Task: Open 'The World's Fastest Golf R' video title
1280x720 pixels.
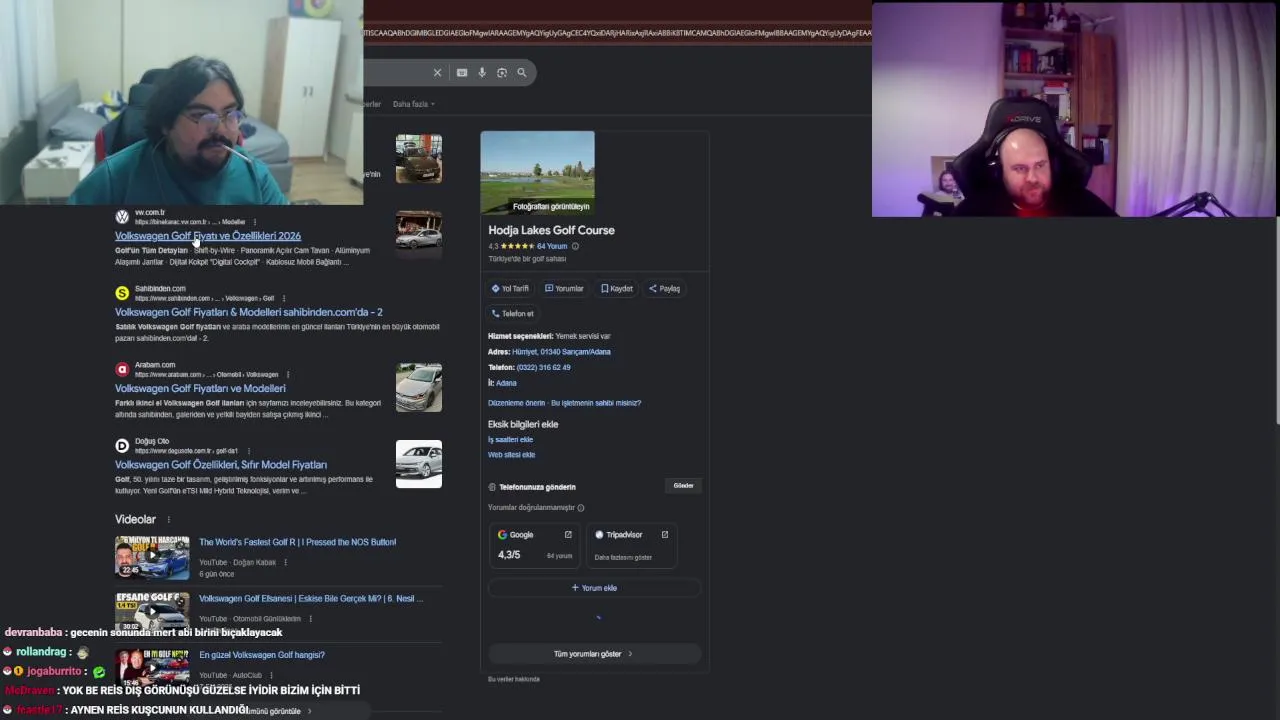Action: click(297, 542)
